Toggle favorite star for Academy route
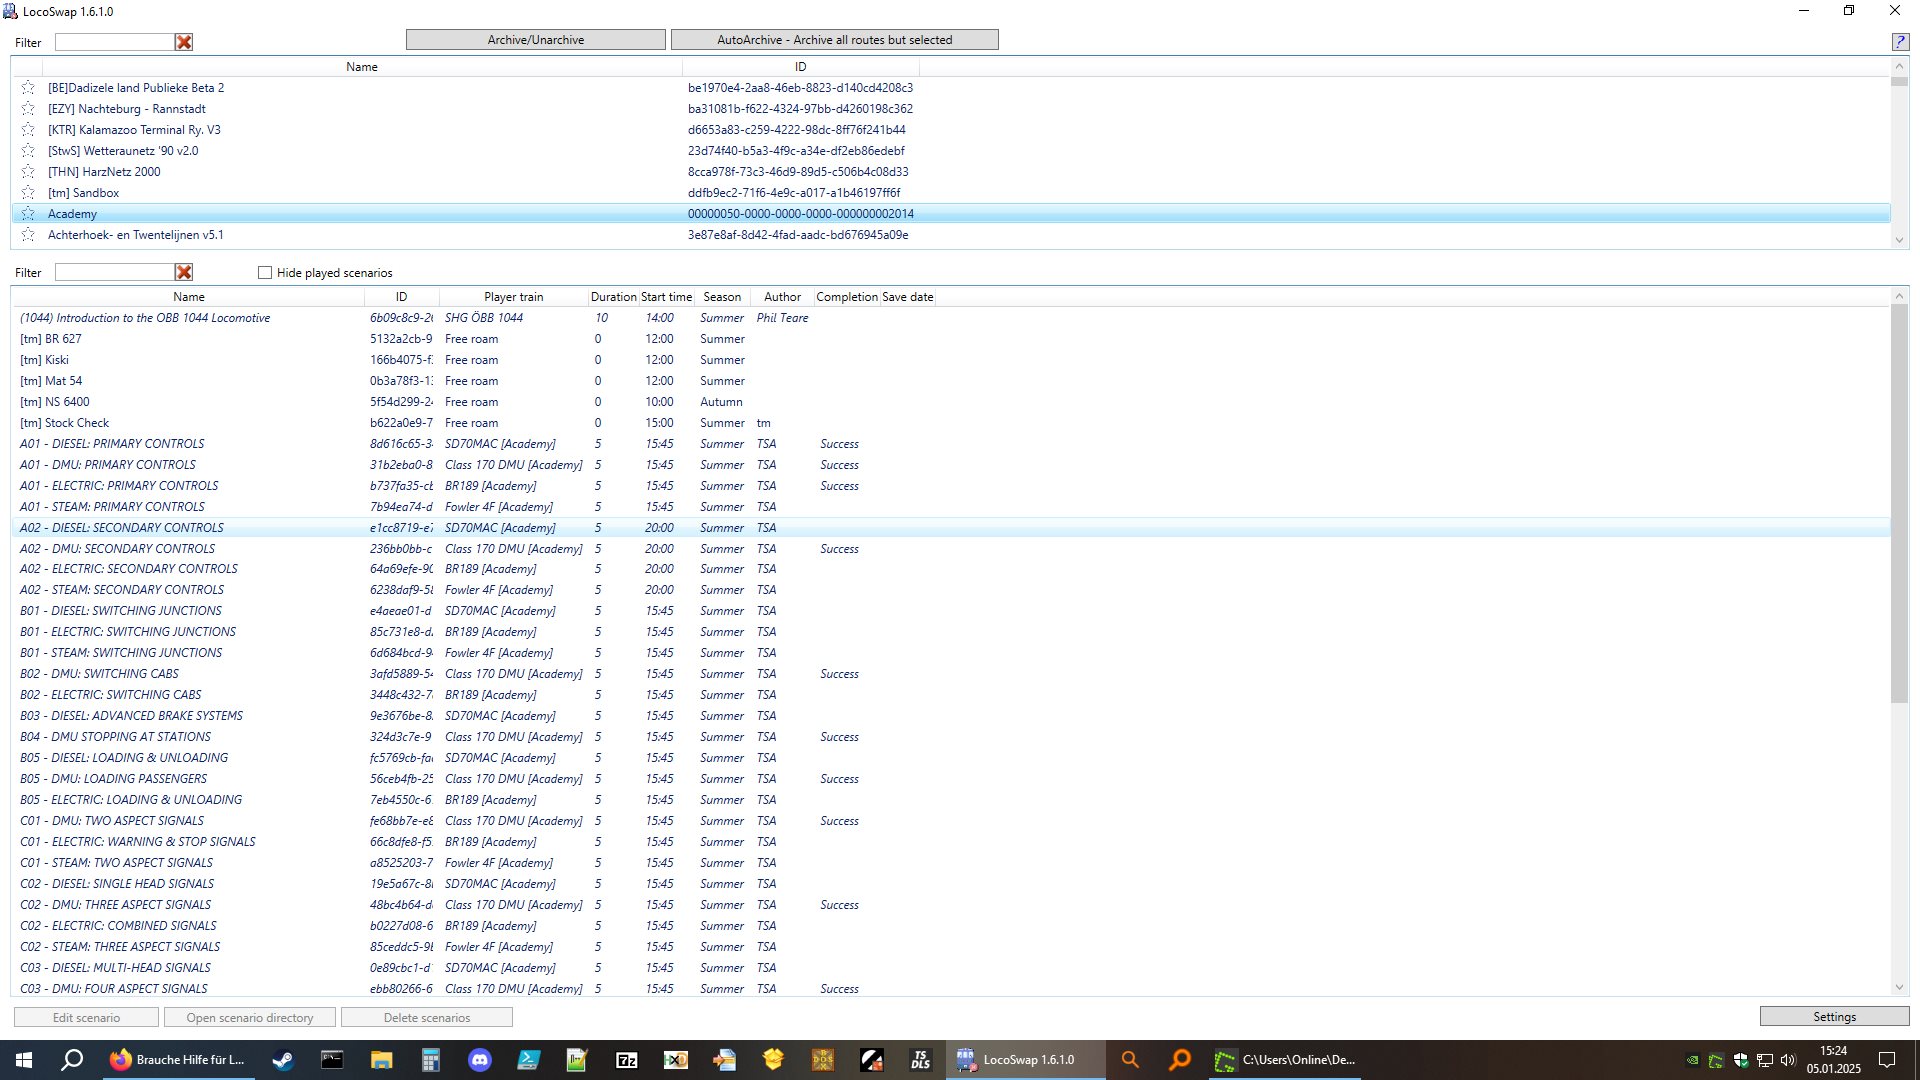This screenshot has width=1920, height=1080. pyautogui.click(x=28, y=214)
